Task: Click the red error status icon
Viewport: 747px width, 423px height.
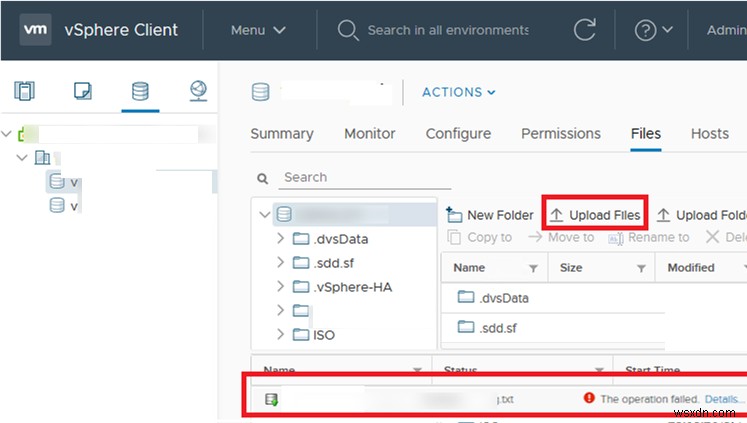Action: (x=589, y=398)
